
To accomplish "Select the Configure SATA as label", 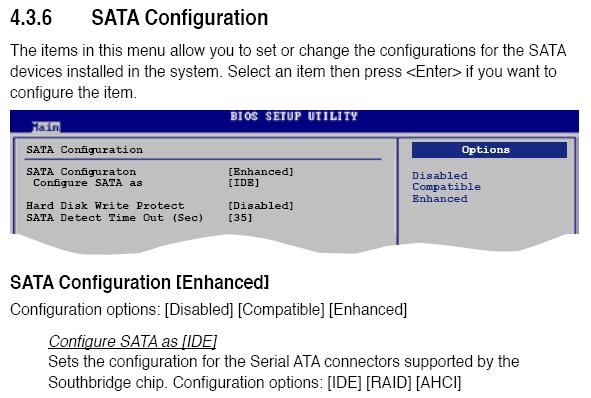I will pyautogui.click(x=88, y=183).
